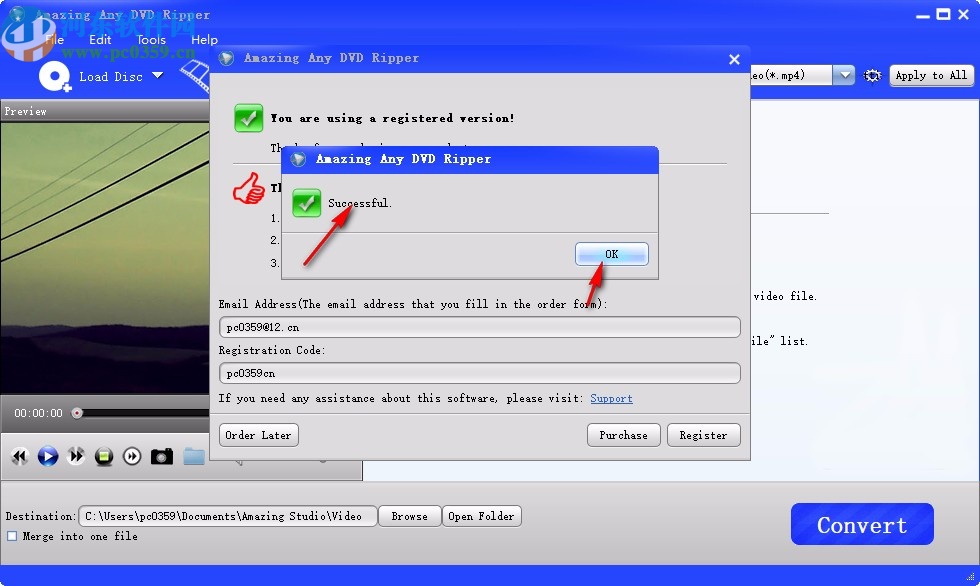980x586 pixels.
Task: Open the Tools menu
Action: [150, 39]
